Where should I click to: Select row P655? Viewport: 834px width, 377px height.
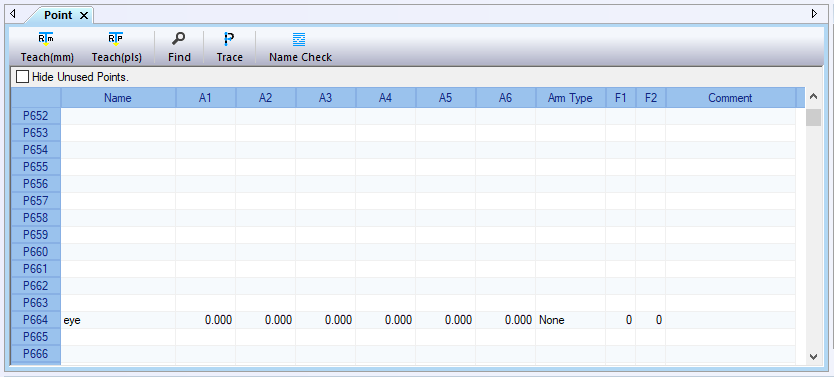pos(36,167)
